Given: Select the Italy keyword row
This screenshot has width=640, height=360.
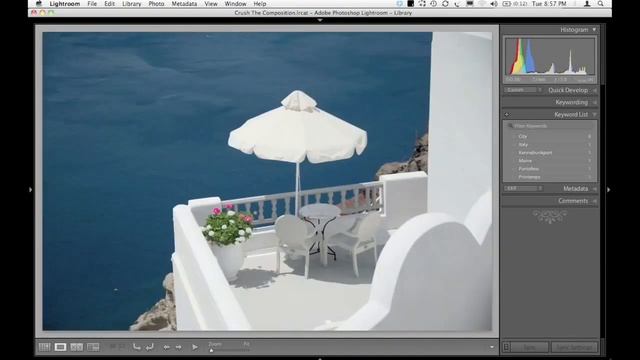Looking at the screenshot, I should (x=550, y=144).
